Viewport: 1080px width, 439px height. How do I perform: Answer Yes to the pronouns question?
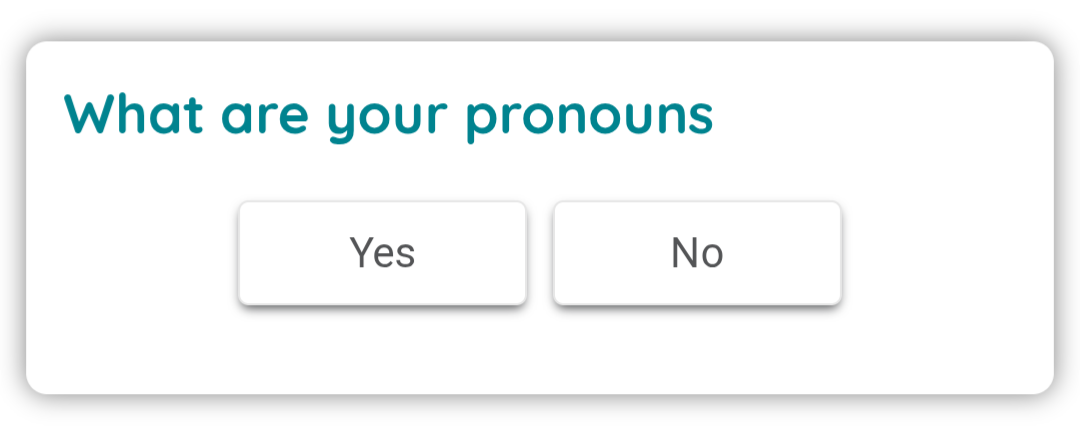coord(382,253)
